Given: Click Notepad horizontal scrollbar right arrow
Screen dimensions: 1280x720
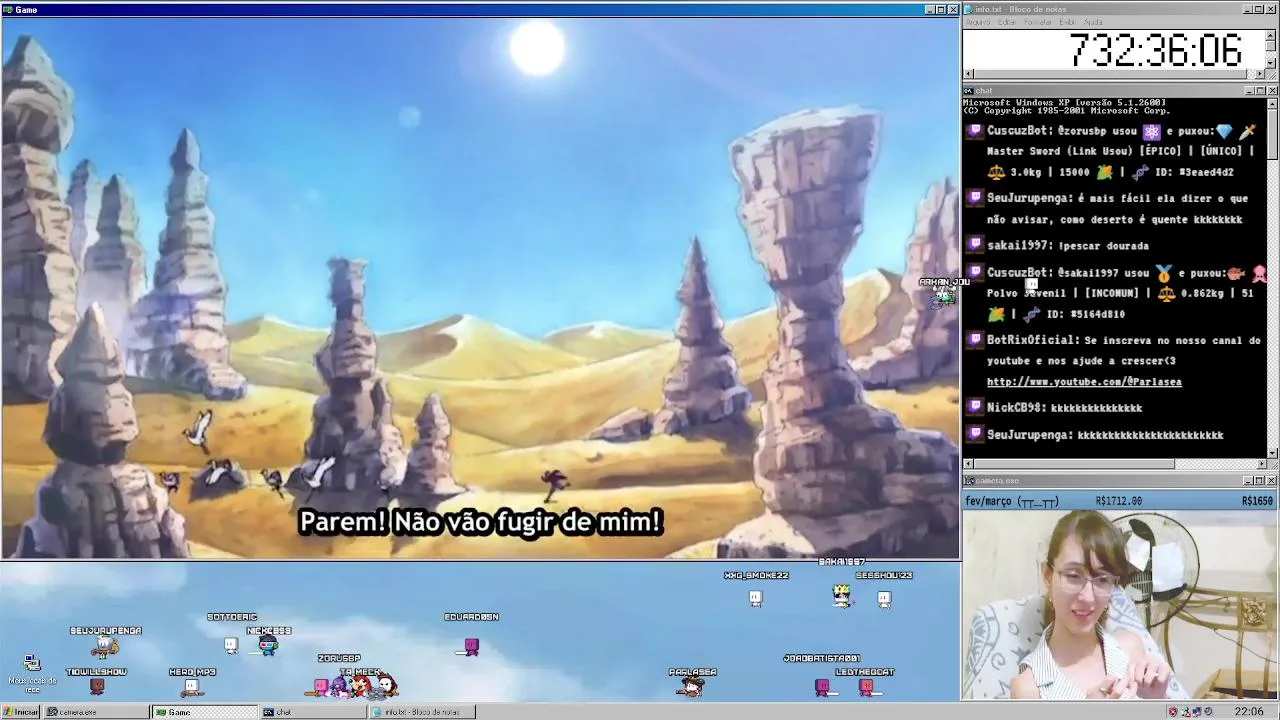Looking at the screenshot, I should pos(1260,74).
